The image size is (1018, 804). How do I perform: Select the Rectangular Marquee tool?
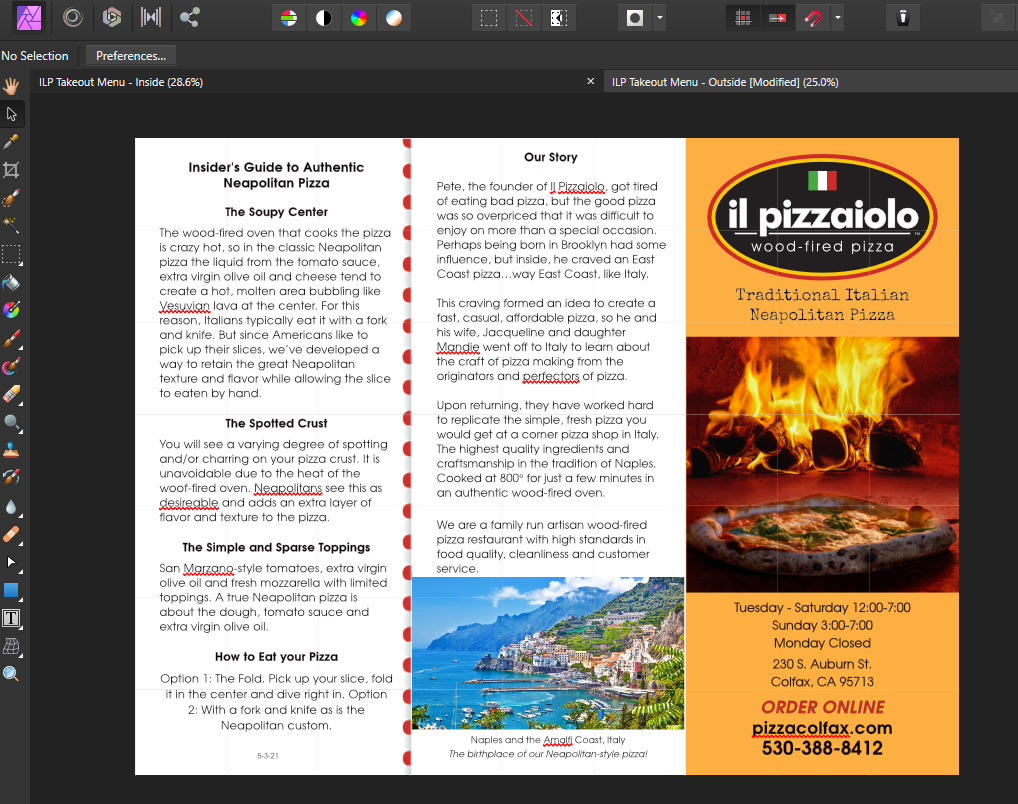[x=11, y=254]
